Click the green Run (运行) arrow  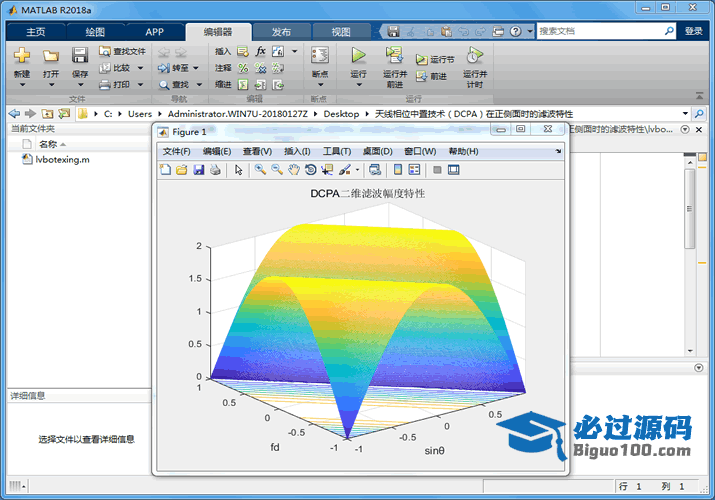tap(358, 56)
